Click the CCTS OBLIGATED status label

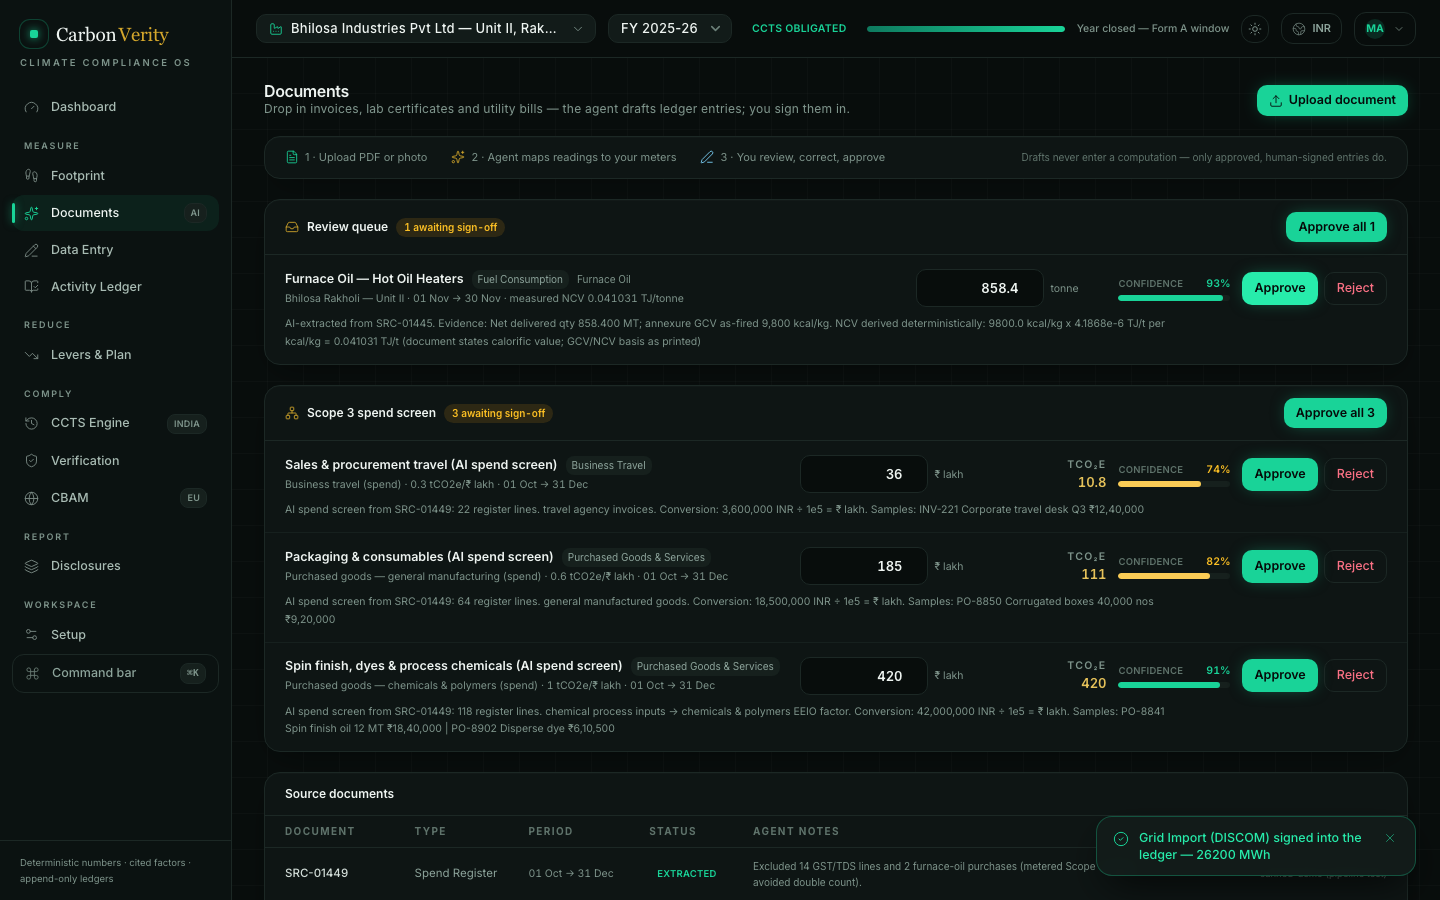click(799, 29)
